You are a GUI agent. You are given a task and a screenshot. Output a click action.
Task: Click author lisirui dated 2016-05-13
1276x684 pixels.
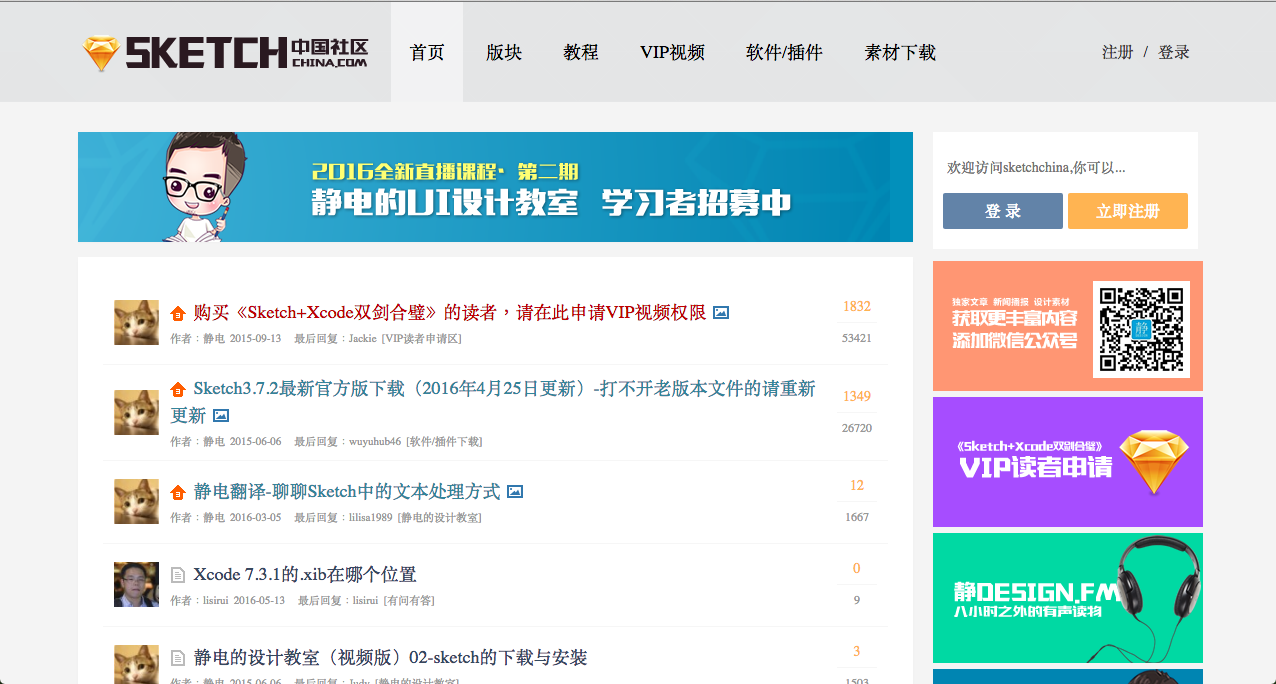[216, 600]
